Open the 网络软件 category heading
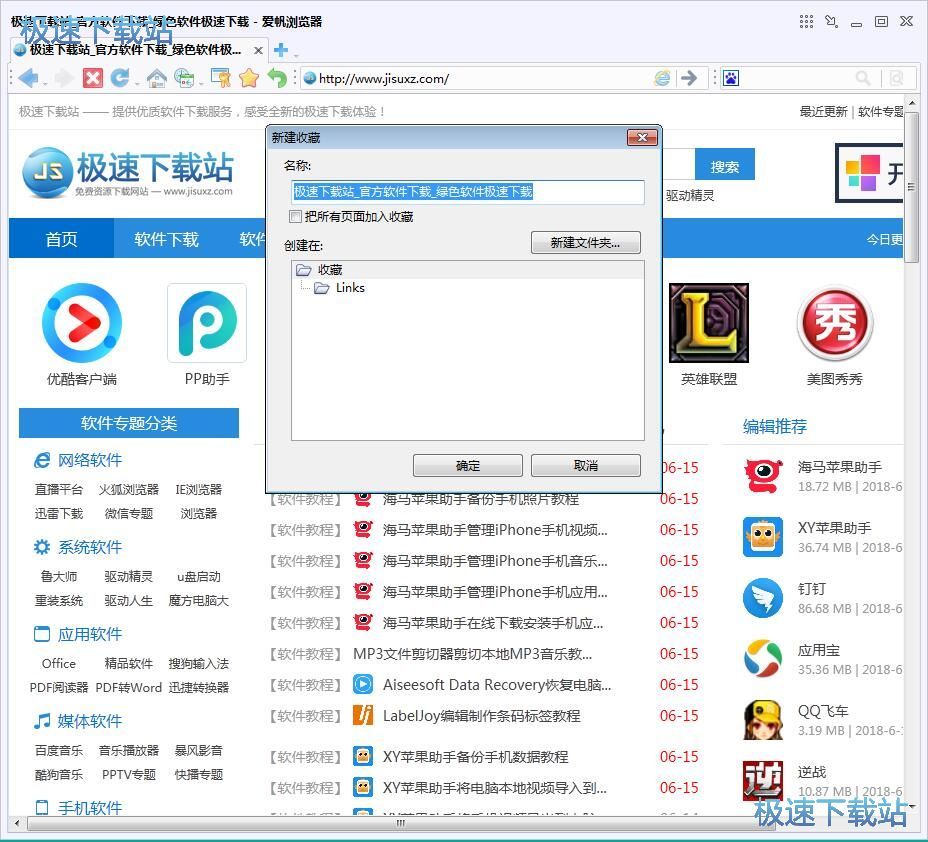Image resolution: width=928 pixels, height=842 pixels. point(90,460)
